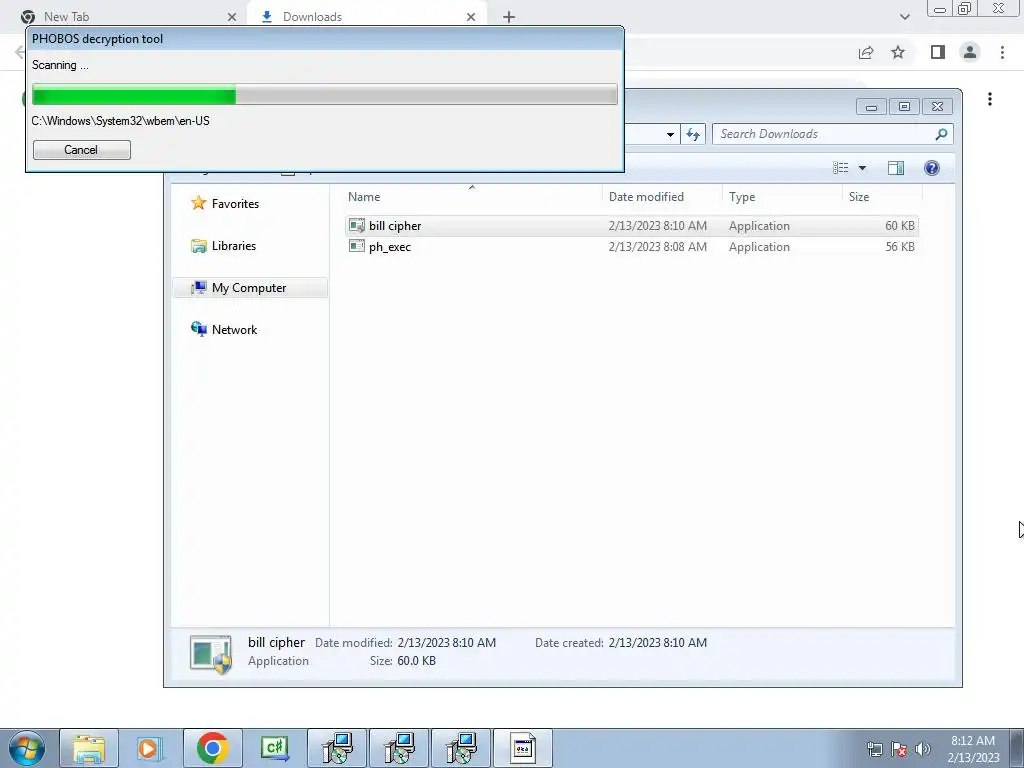Image resolution: width=1024 pixels, height=768 pixels.
Task: Cancel the PHOBOS decryption scan
Action: pos(82,150)
